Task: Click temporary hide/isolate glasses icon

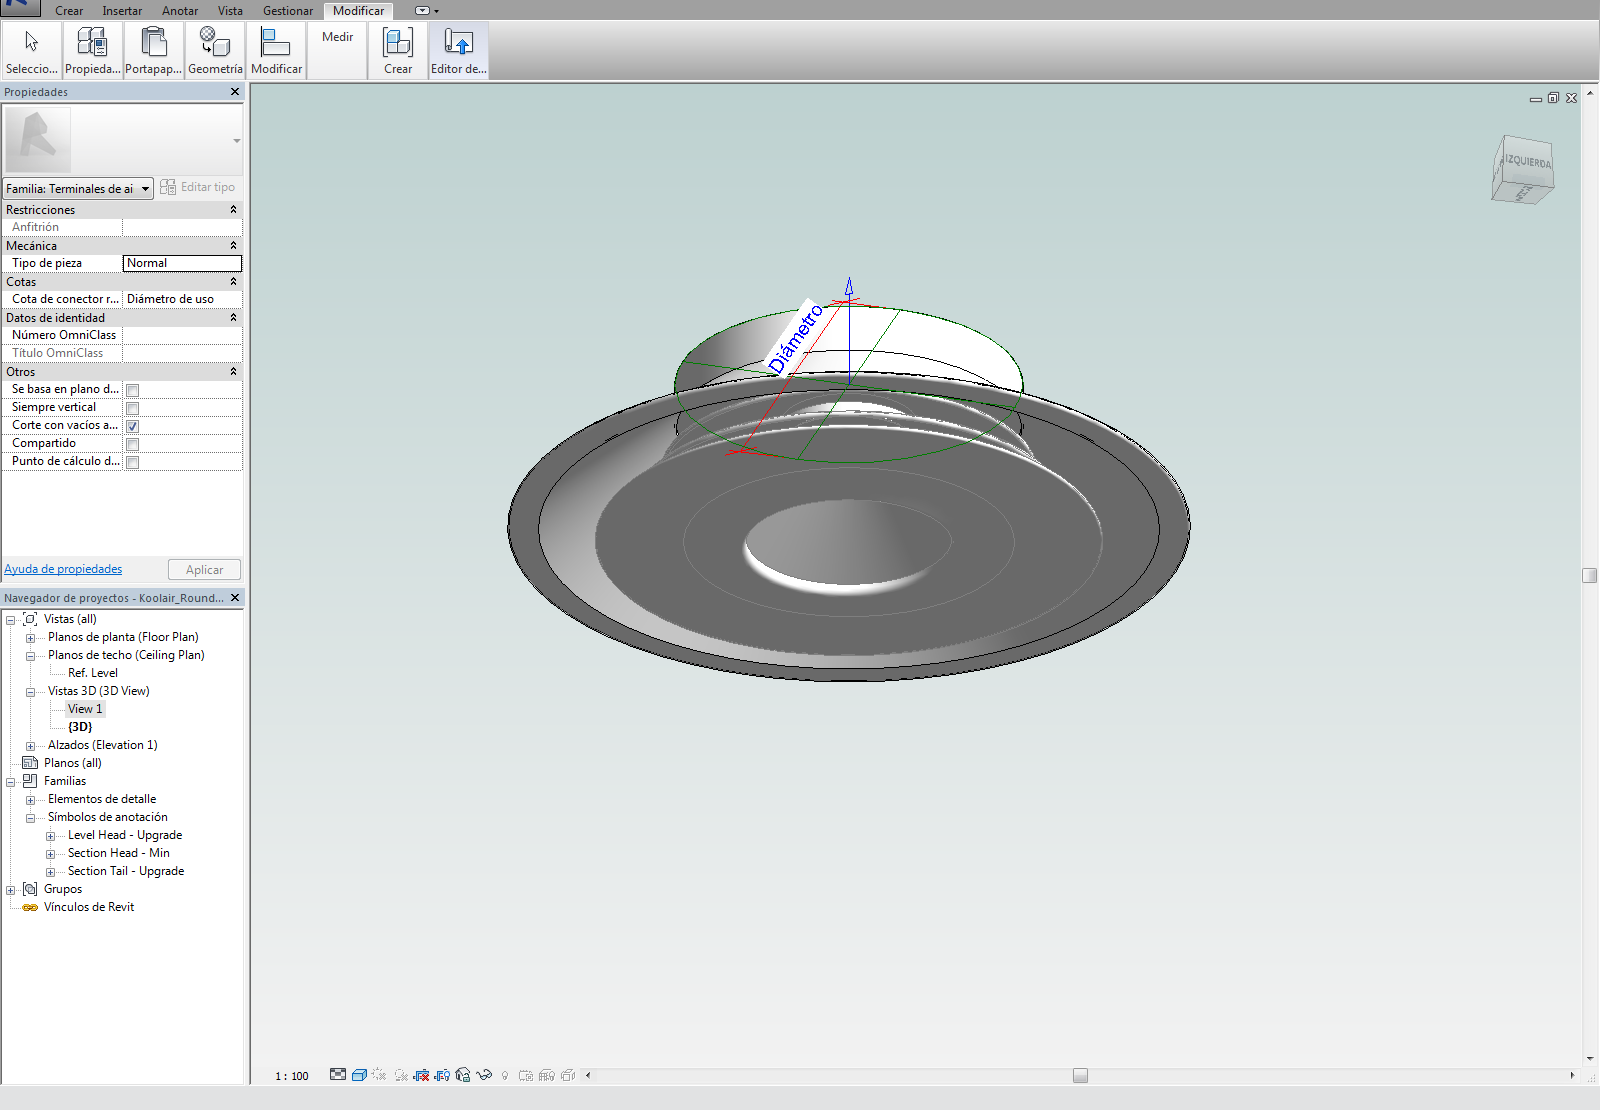Action: [484, 1075]
